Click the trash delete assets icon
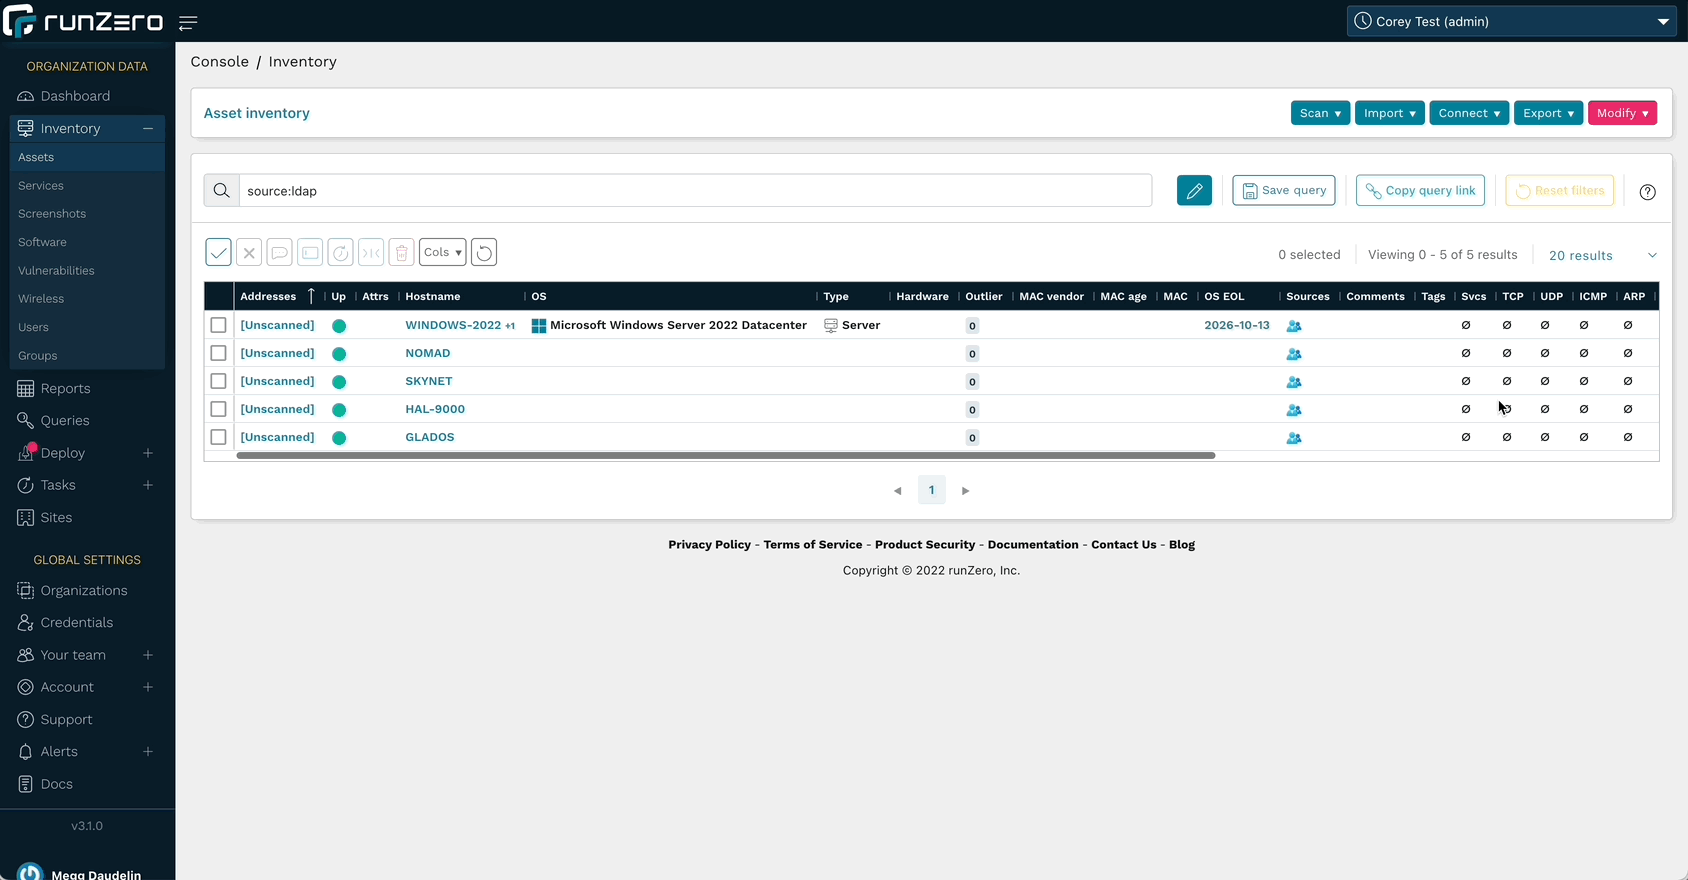Image resolution: width=1688 pixels, height=880 pixels. 401,253
